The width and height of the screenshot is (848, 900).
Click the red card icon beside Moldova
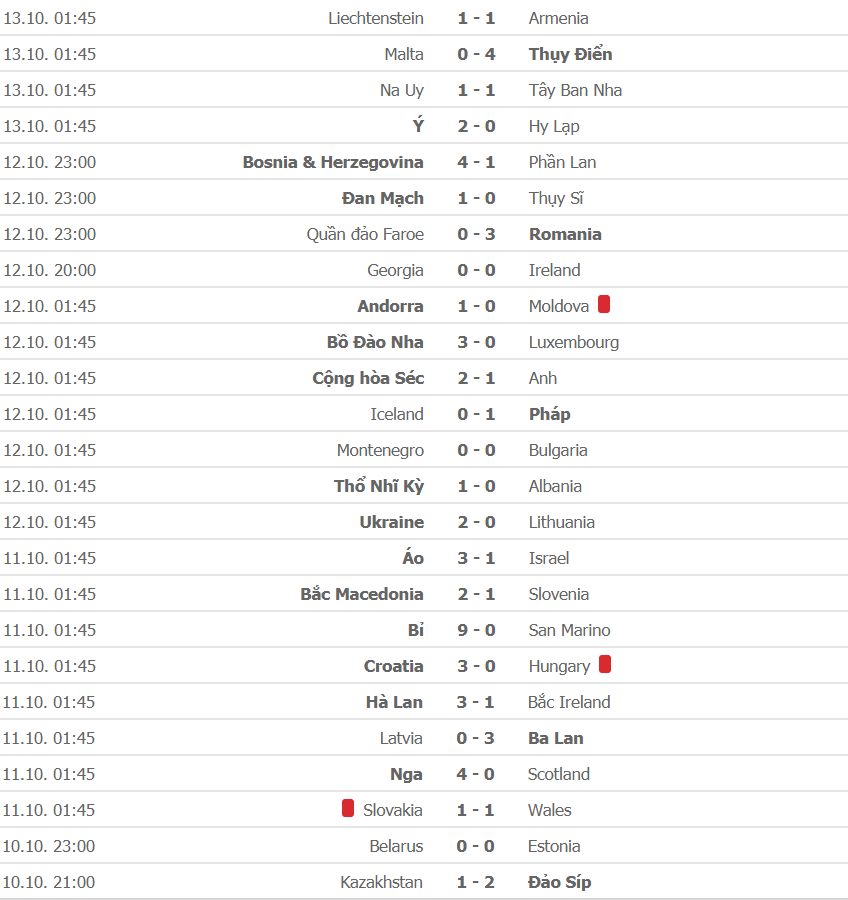603,304
